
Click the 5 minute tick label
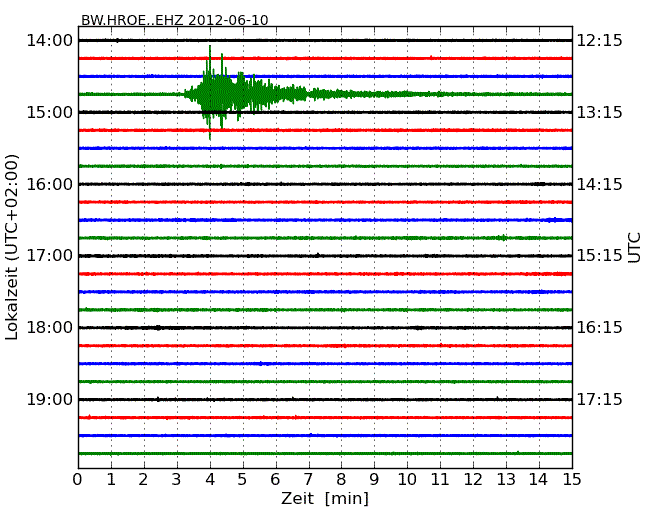pyautogui.click(x=243, y=480)
